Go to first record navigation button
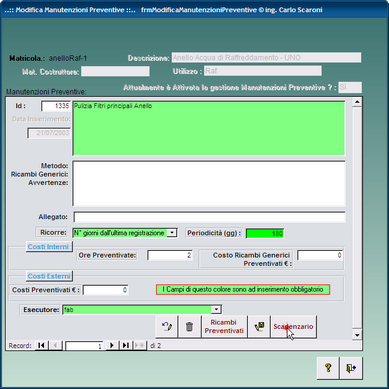Screen dimensions: 389x389 pyautogui.click(x=42, y=345)
